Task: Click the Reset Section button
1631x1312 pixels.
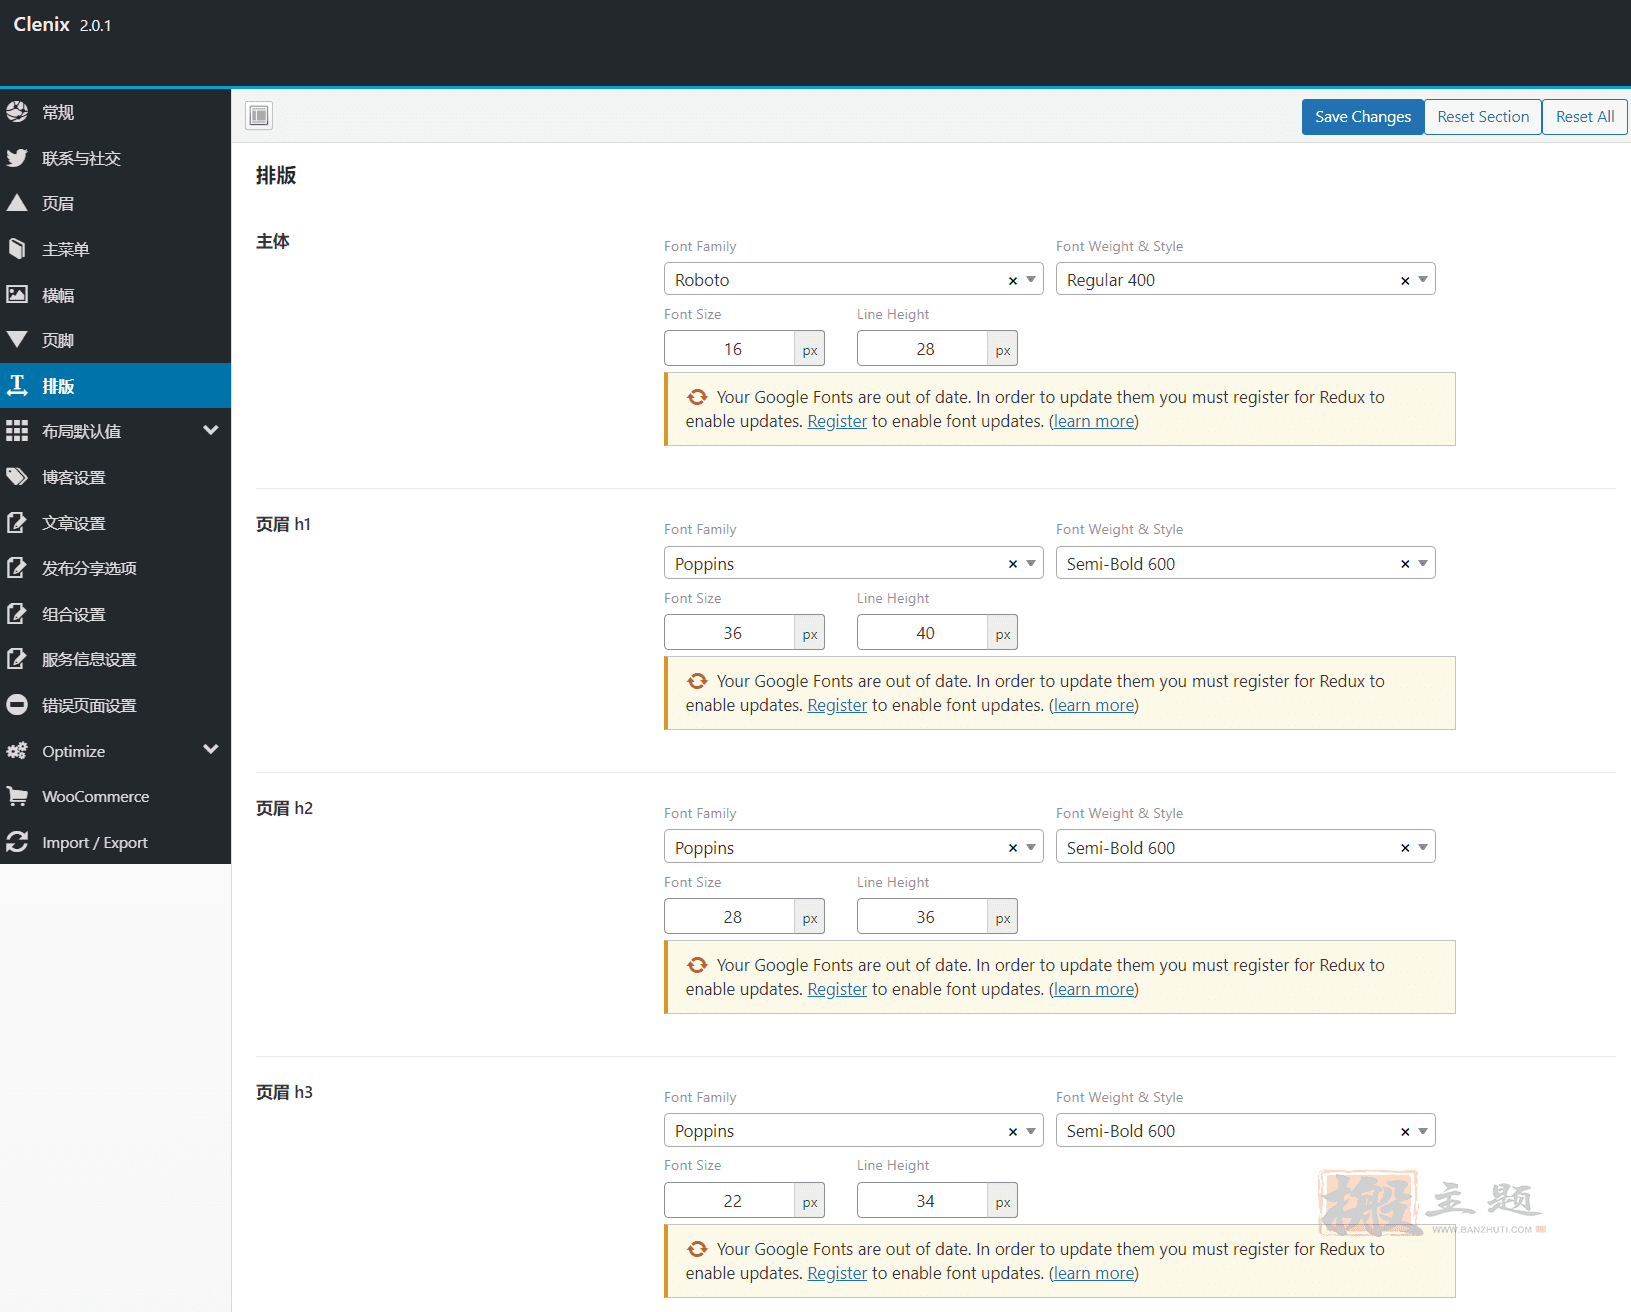Action: click(1483, 117)
